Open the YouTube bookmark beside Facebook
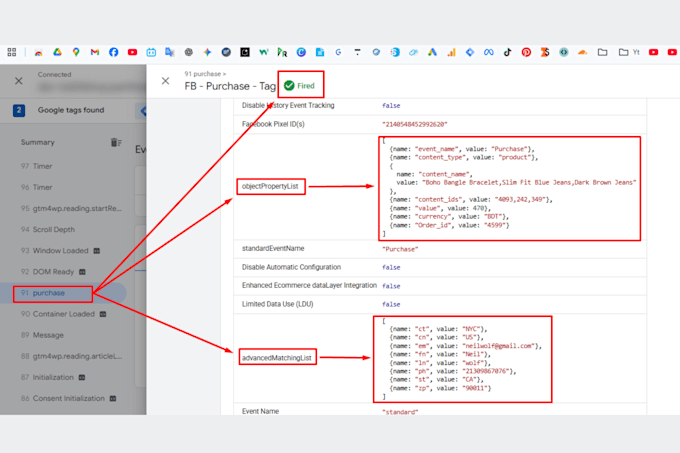Screen dimensions: 680x453 (132, 52)
